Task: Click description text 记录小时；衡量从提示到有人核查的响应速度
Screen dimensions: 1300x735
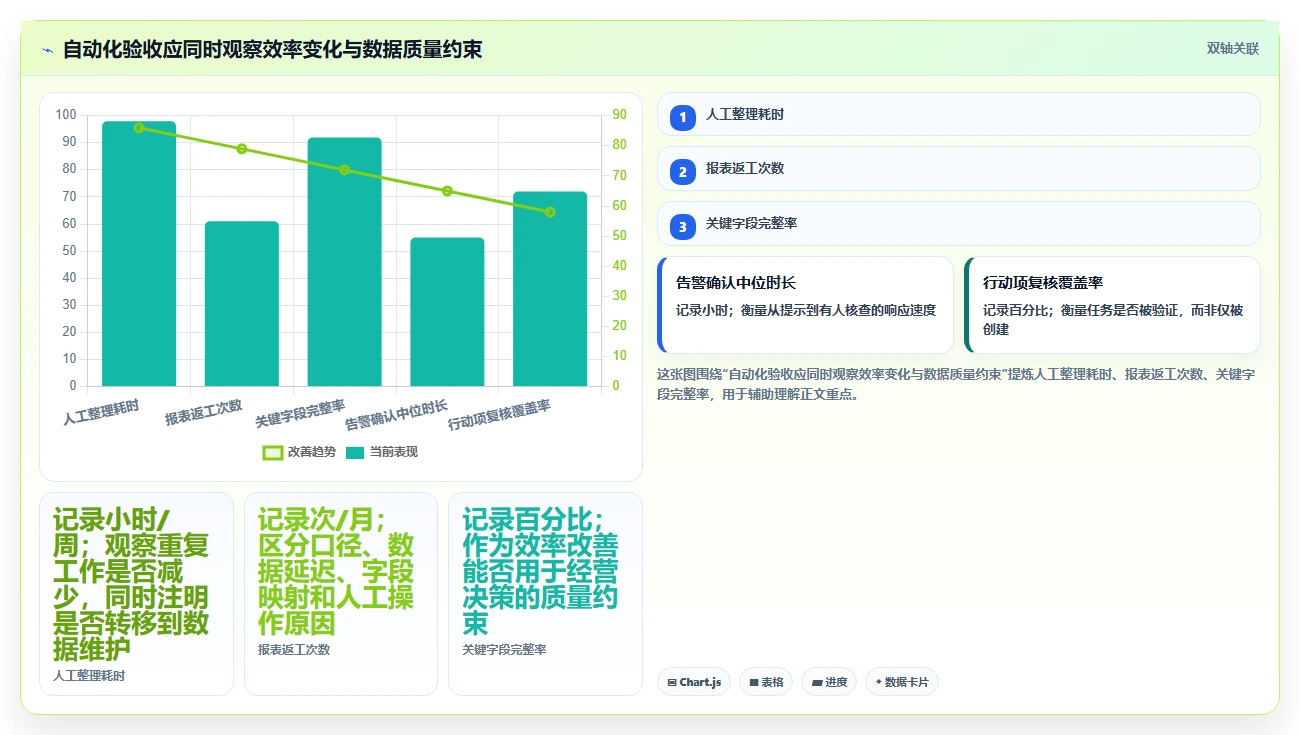Action: coord(806,311)
